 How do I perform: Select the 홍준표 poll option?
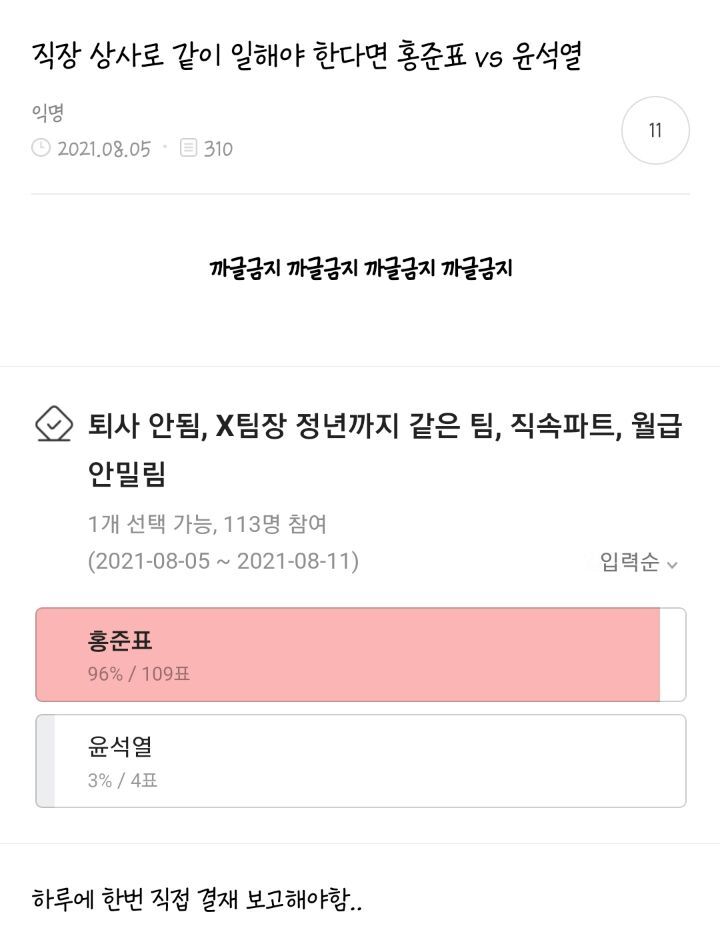pyautogui.click(x=360, y=654)
